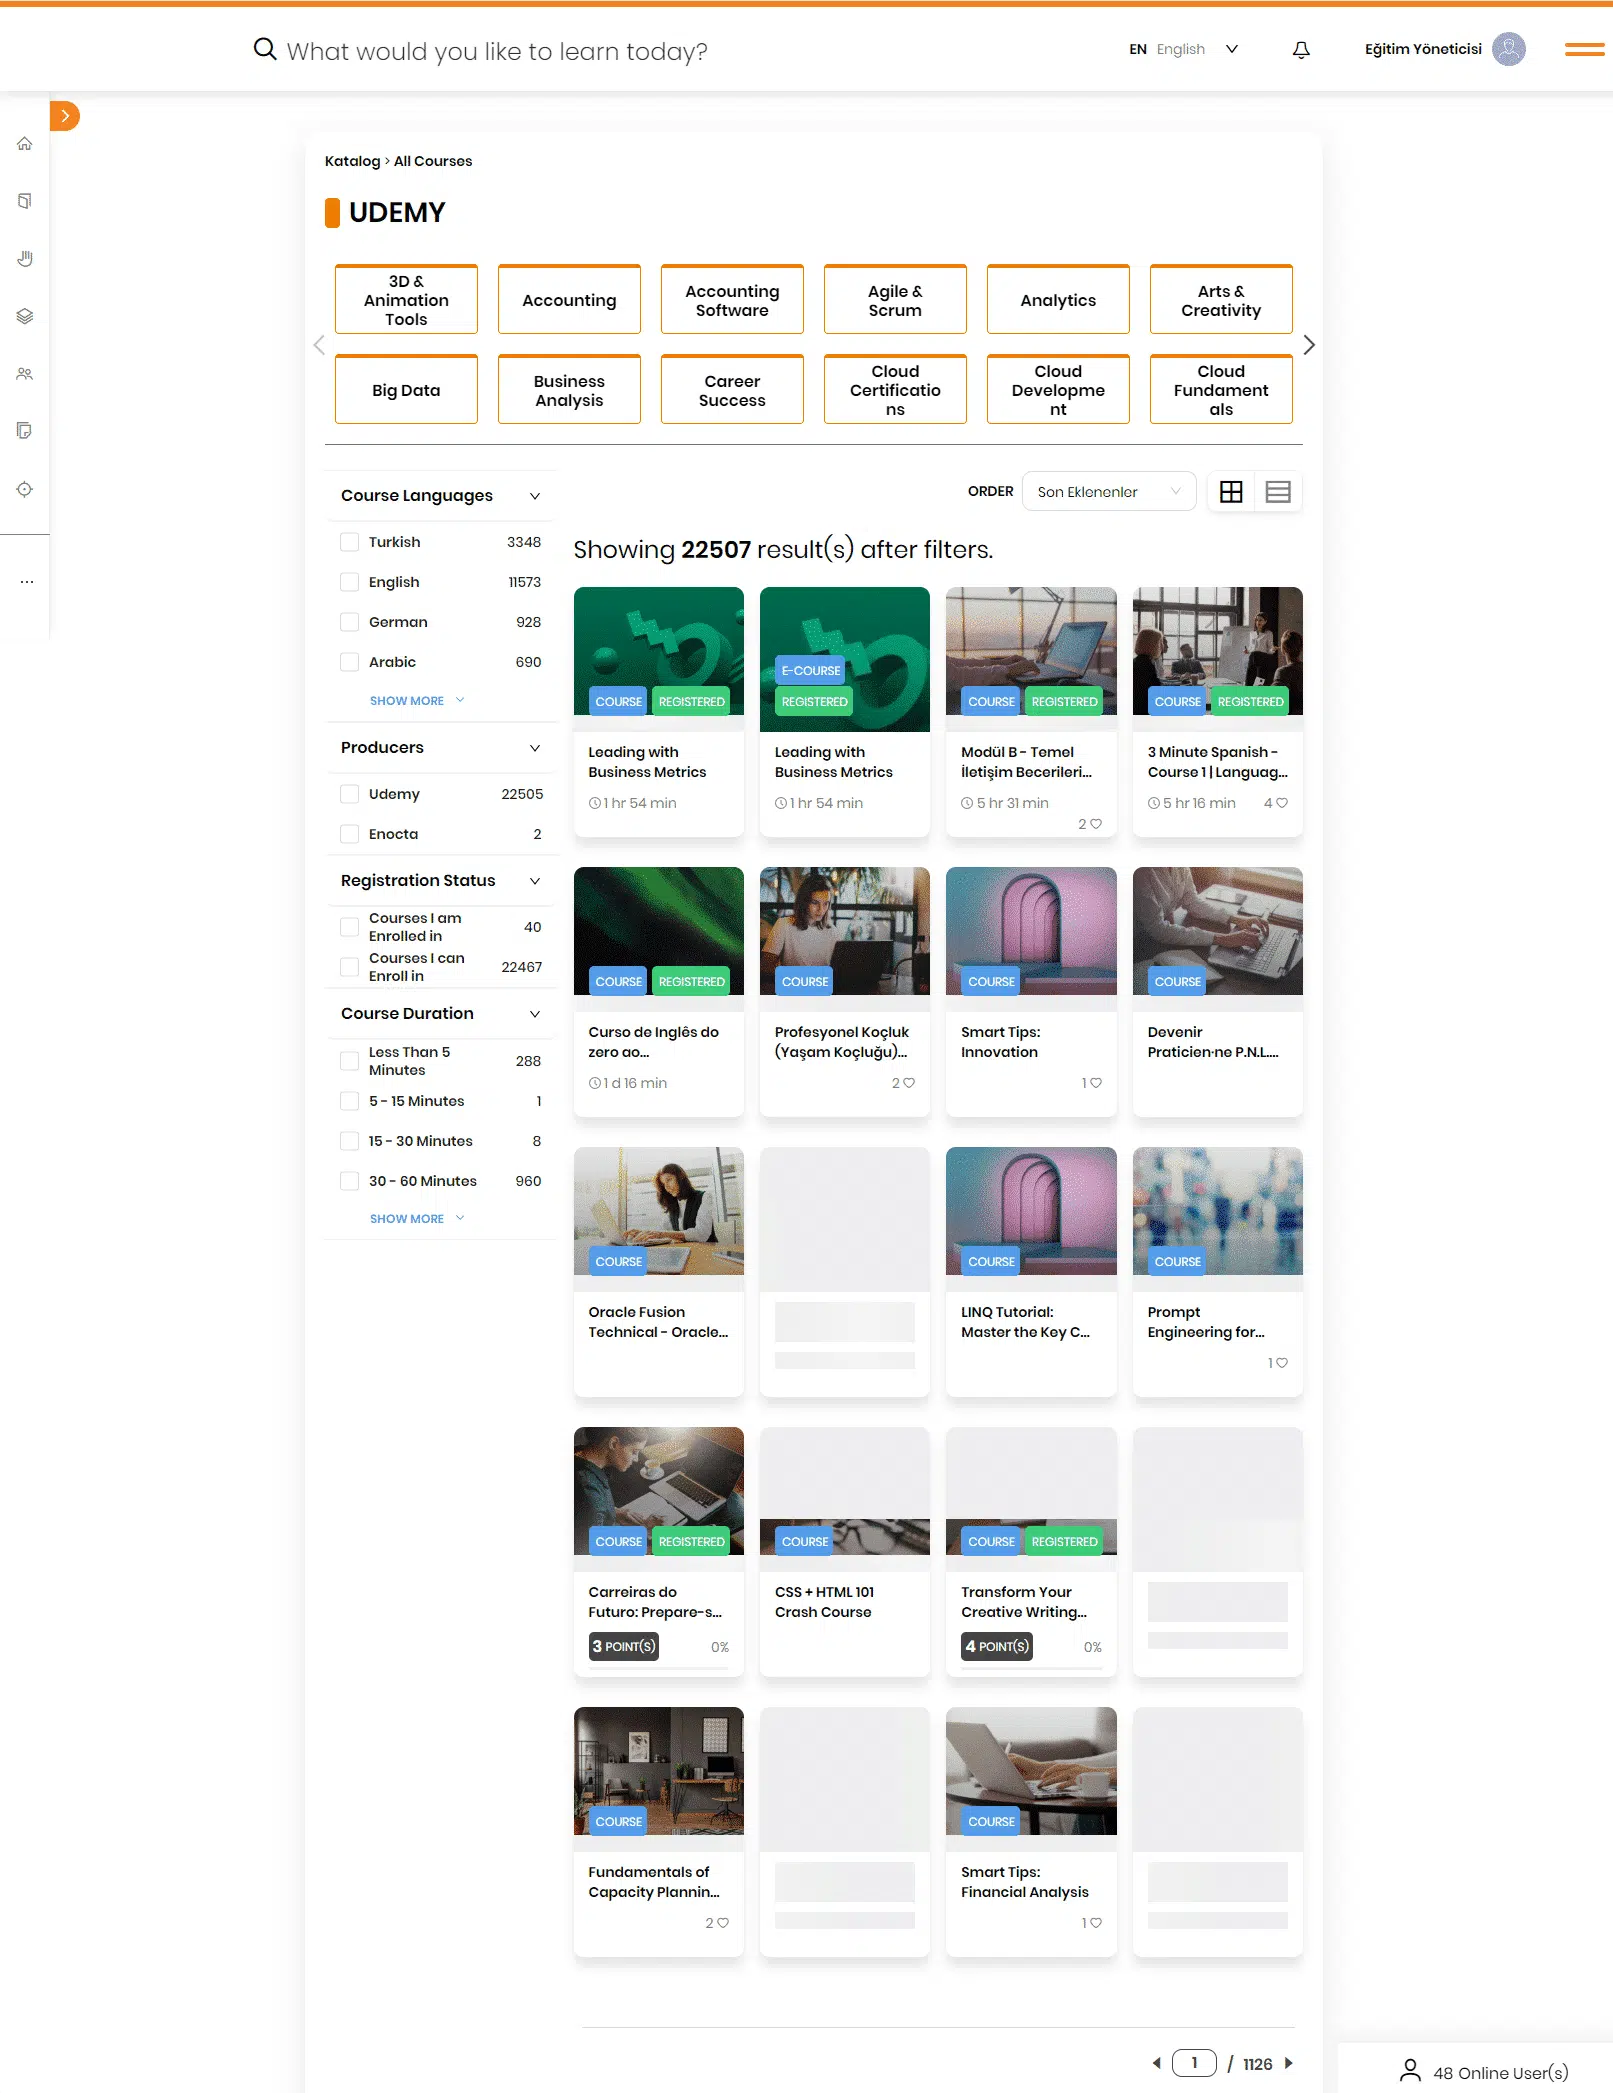Open the orange hamburger menu
The height and width of the screenshot is (2093, 1613).
(1585, 49)
